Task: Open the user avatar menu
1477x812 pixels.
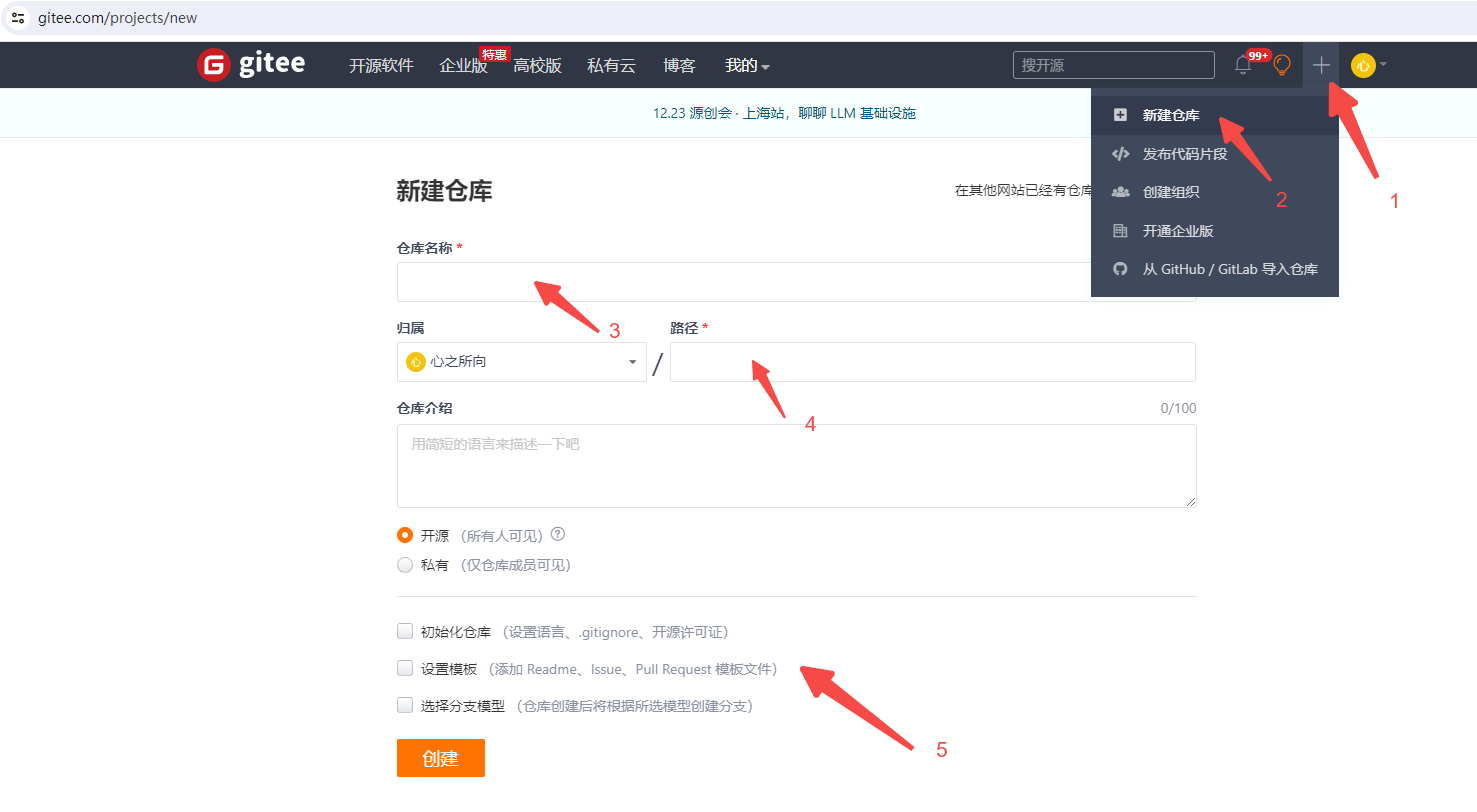Action: click(x=1368, y=65)
